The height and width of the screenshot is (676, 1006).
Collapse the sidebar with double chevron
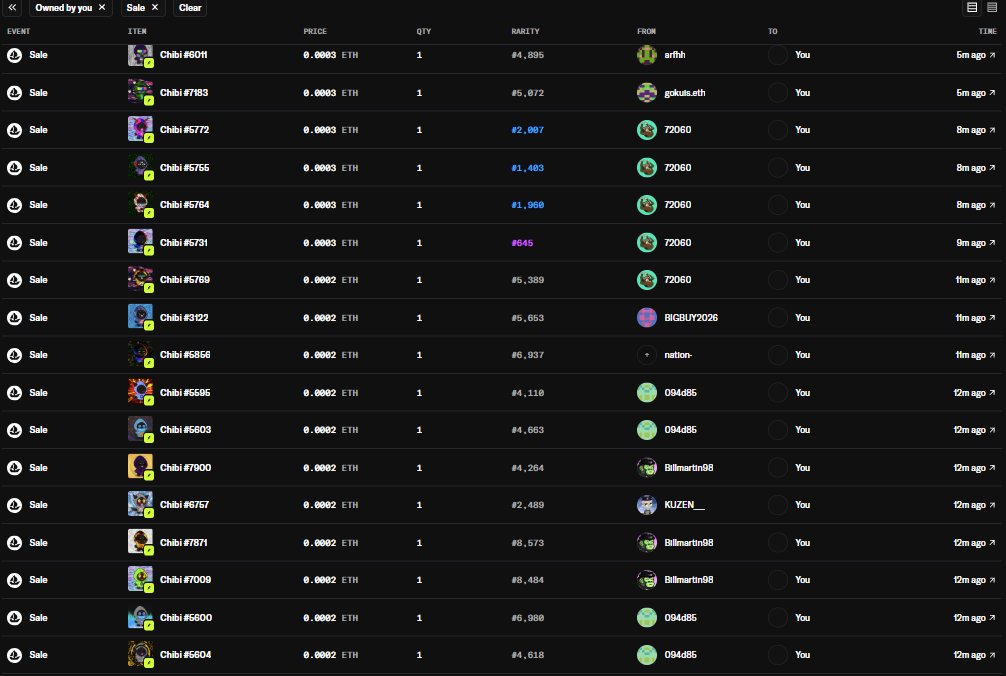[12, 8]
